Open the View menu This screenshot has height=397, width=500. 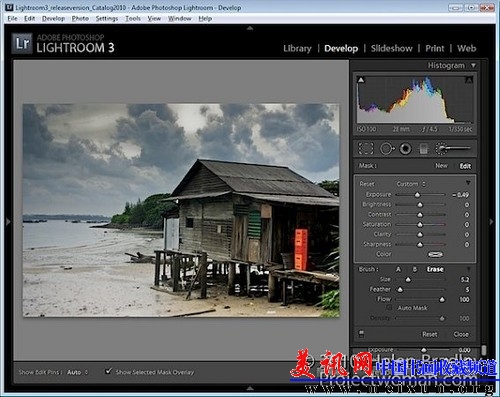point(154,19)
